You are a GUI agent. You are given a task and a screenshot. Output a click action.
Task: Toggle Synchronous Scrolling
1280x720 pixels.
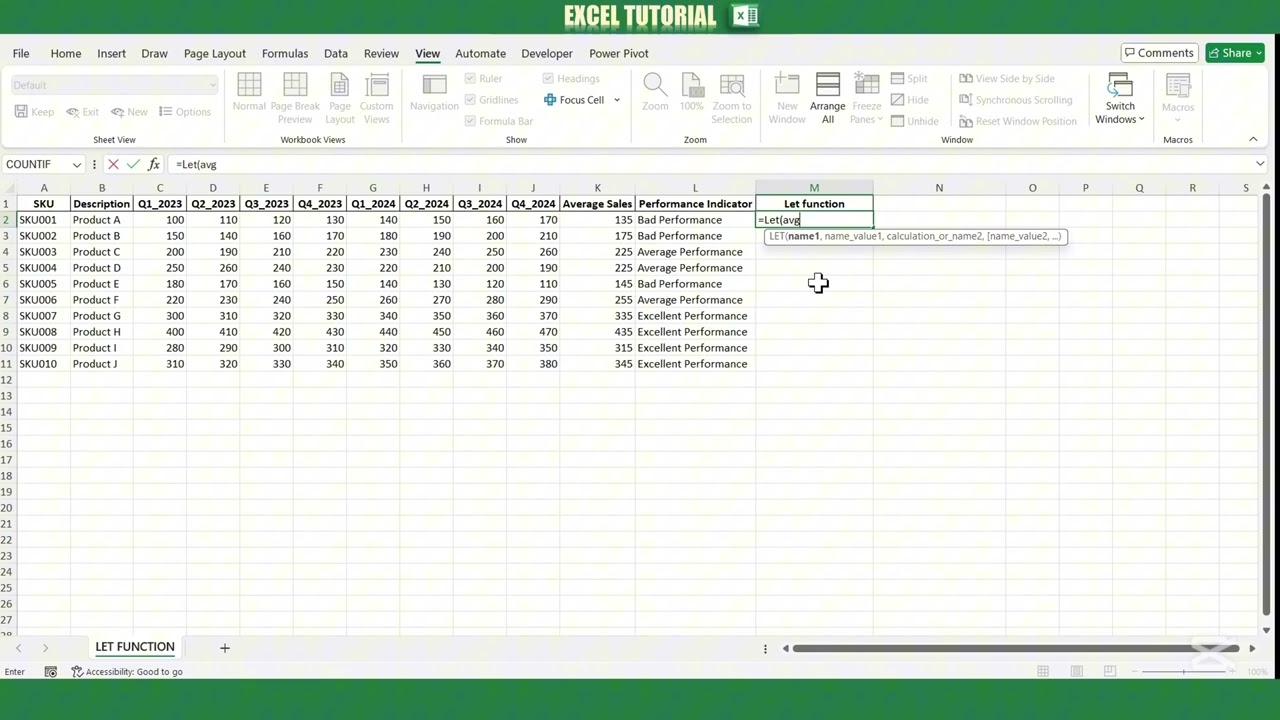[x=1015, y=100]
